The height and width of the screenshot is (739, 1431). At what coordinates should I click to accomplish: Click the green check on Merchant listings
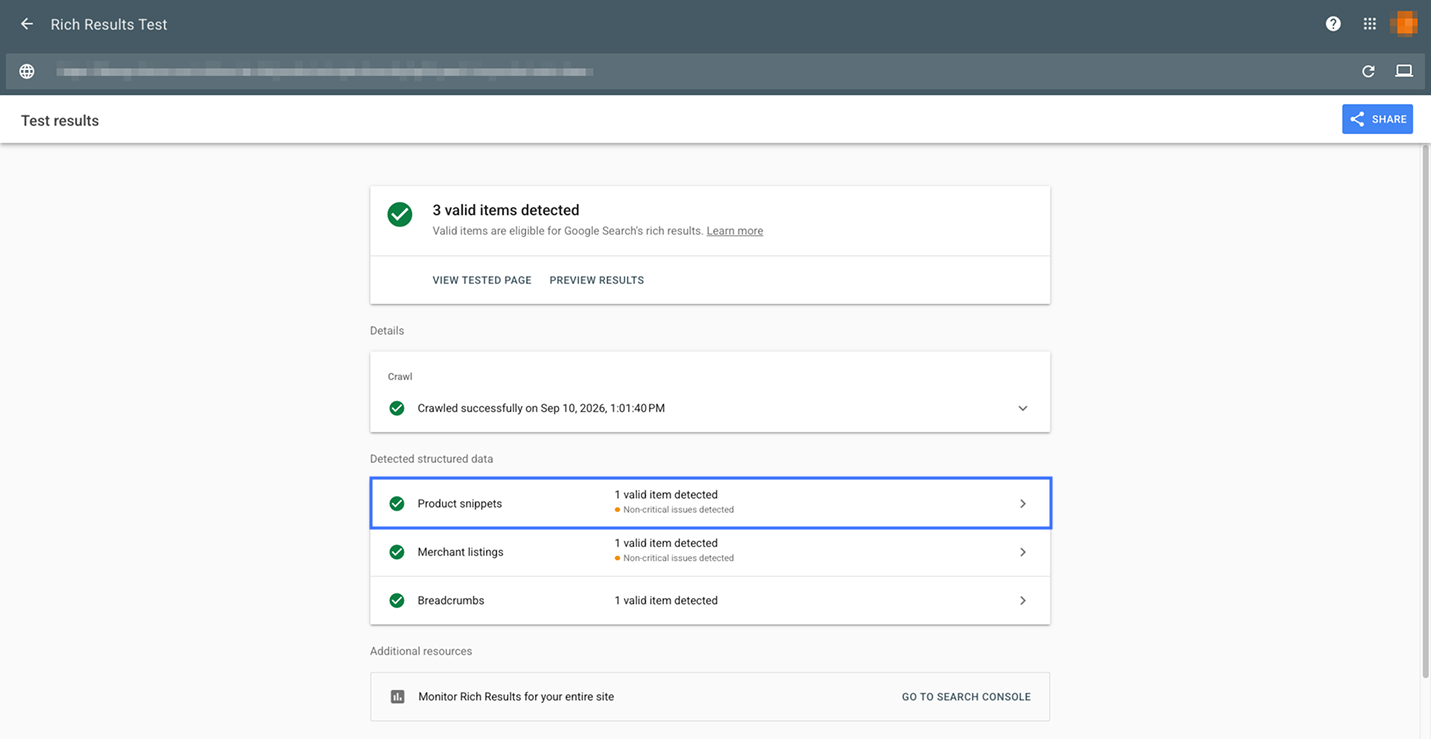[x=397, y=552]
